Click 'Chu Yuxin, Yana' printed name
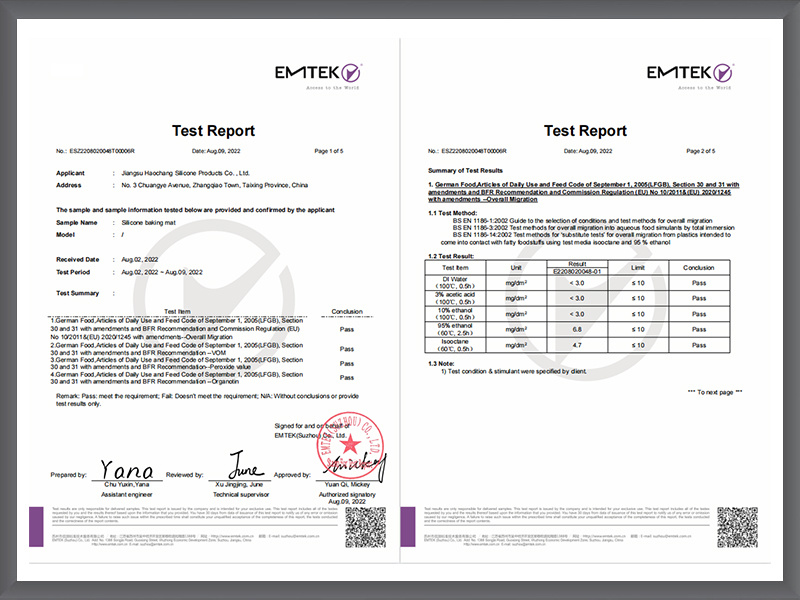The image size is (800, 600). point(127,484)
